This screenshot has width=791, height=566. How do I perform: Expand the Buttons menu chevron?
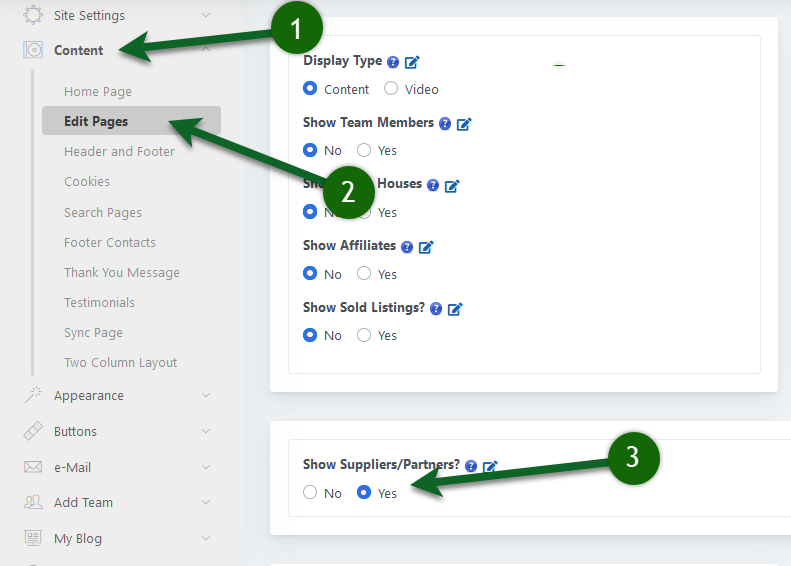pyautogui.click(x=206, y=432)
